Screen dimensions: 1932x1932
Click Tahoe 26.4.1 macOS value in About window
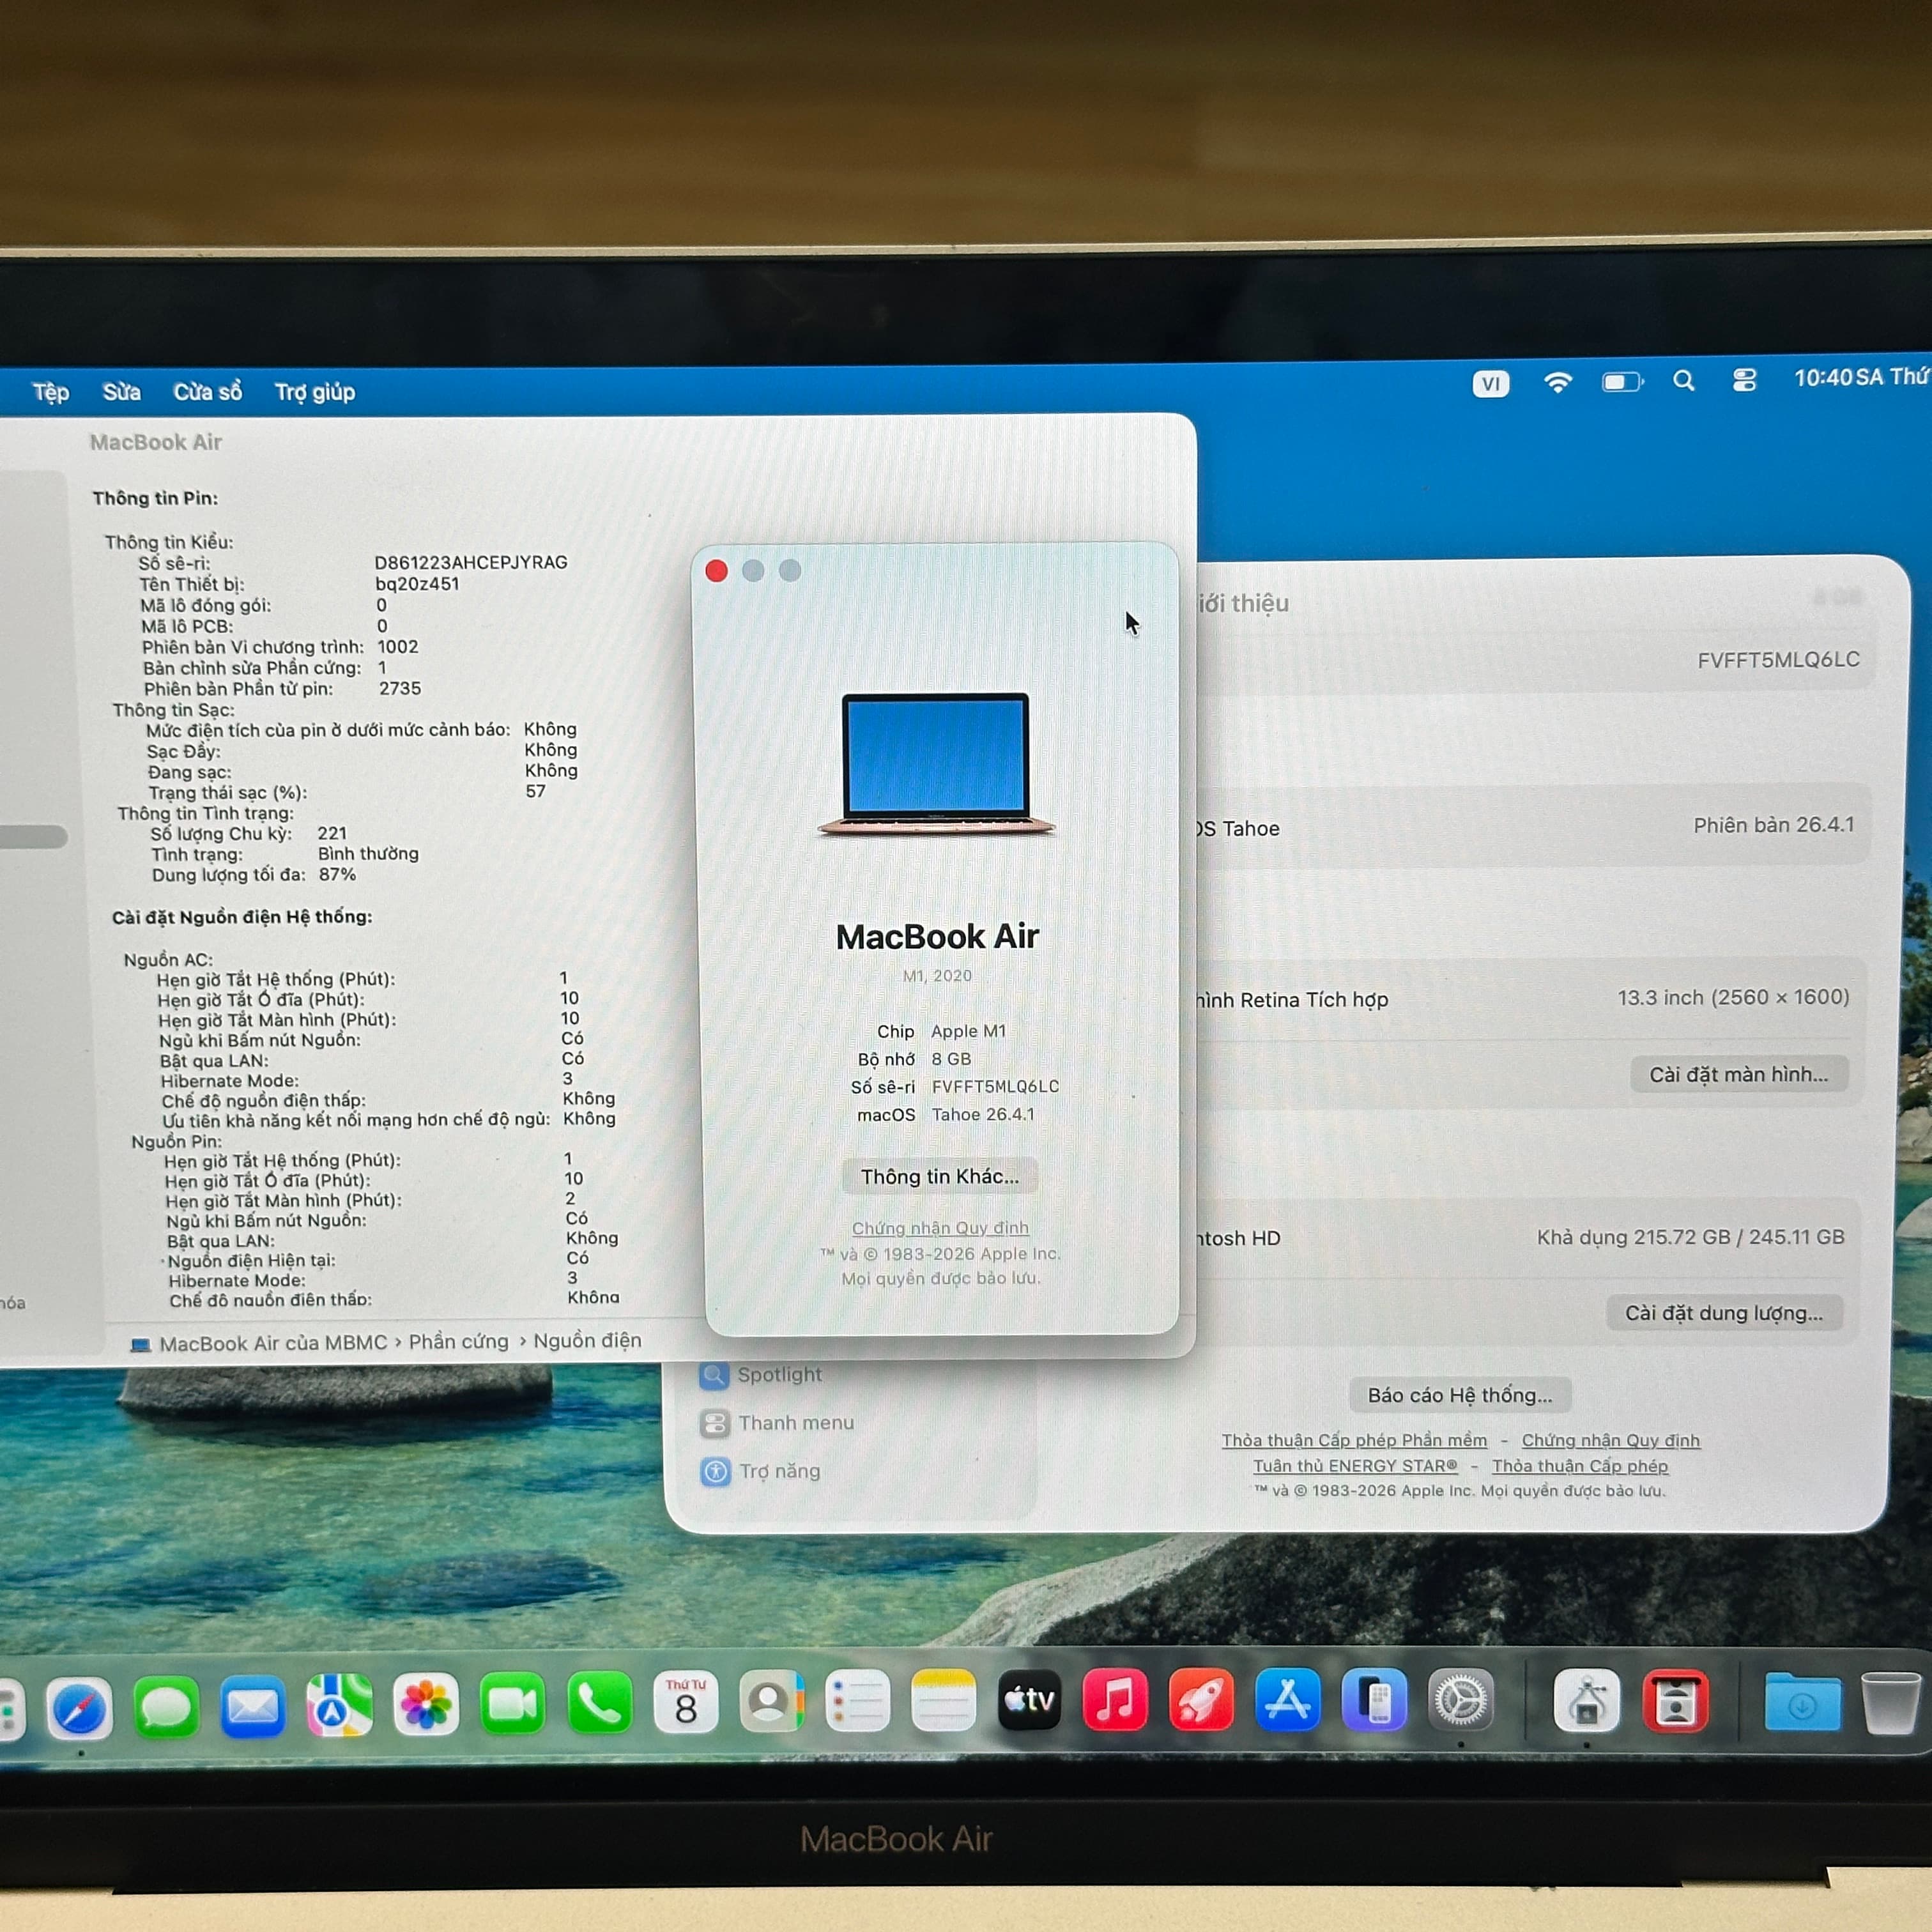coord(983,1114)
